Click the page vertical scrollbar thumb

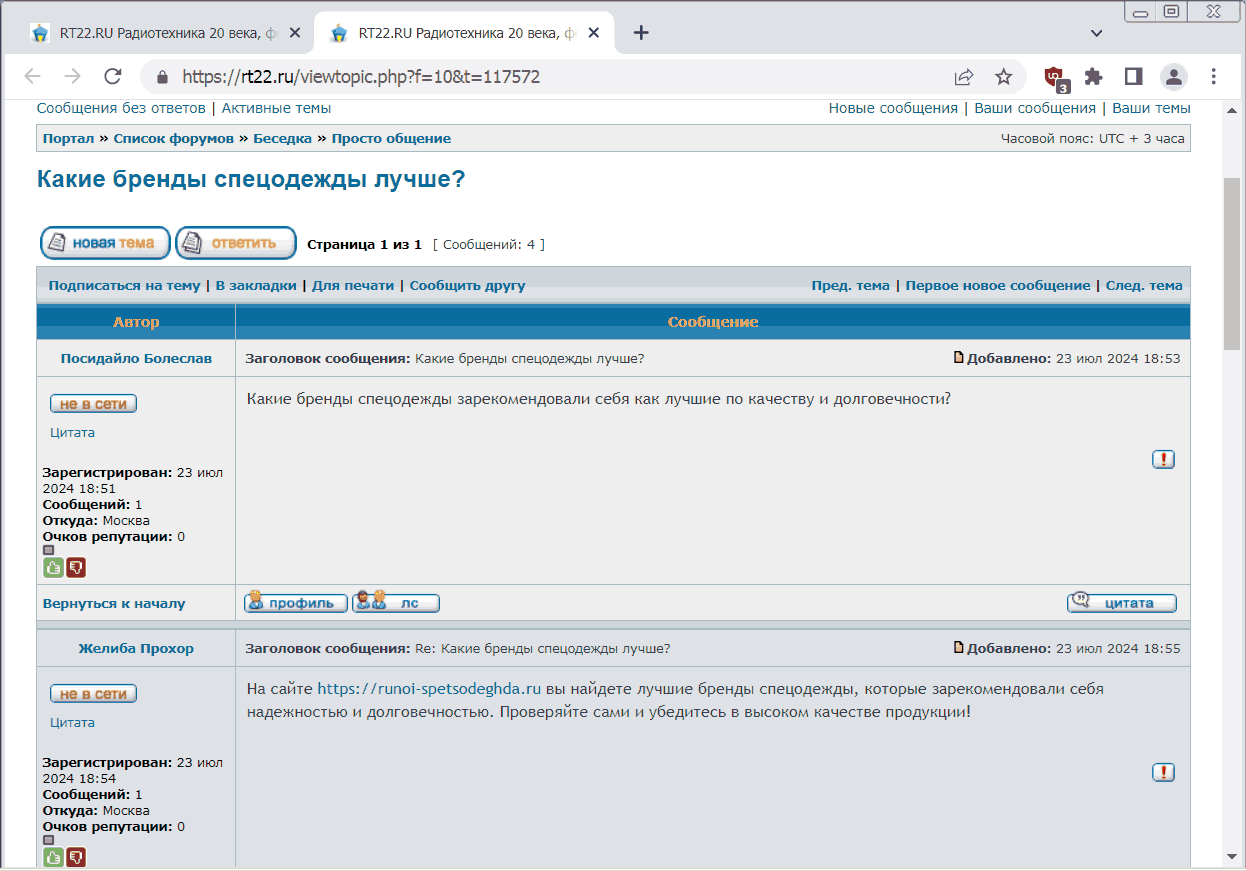click(x=1232, y=262)
